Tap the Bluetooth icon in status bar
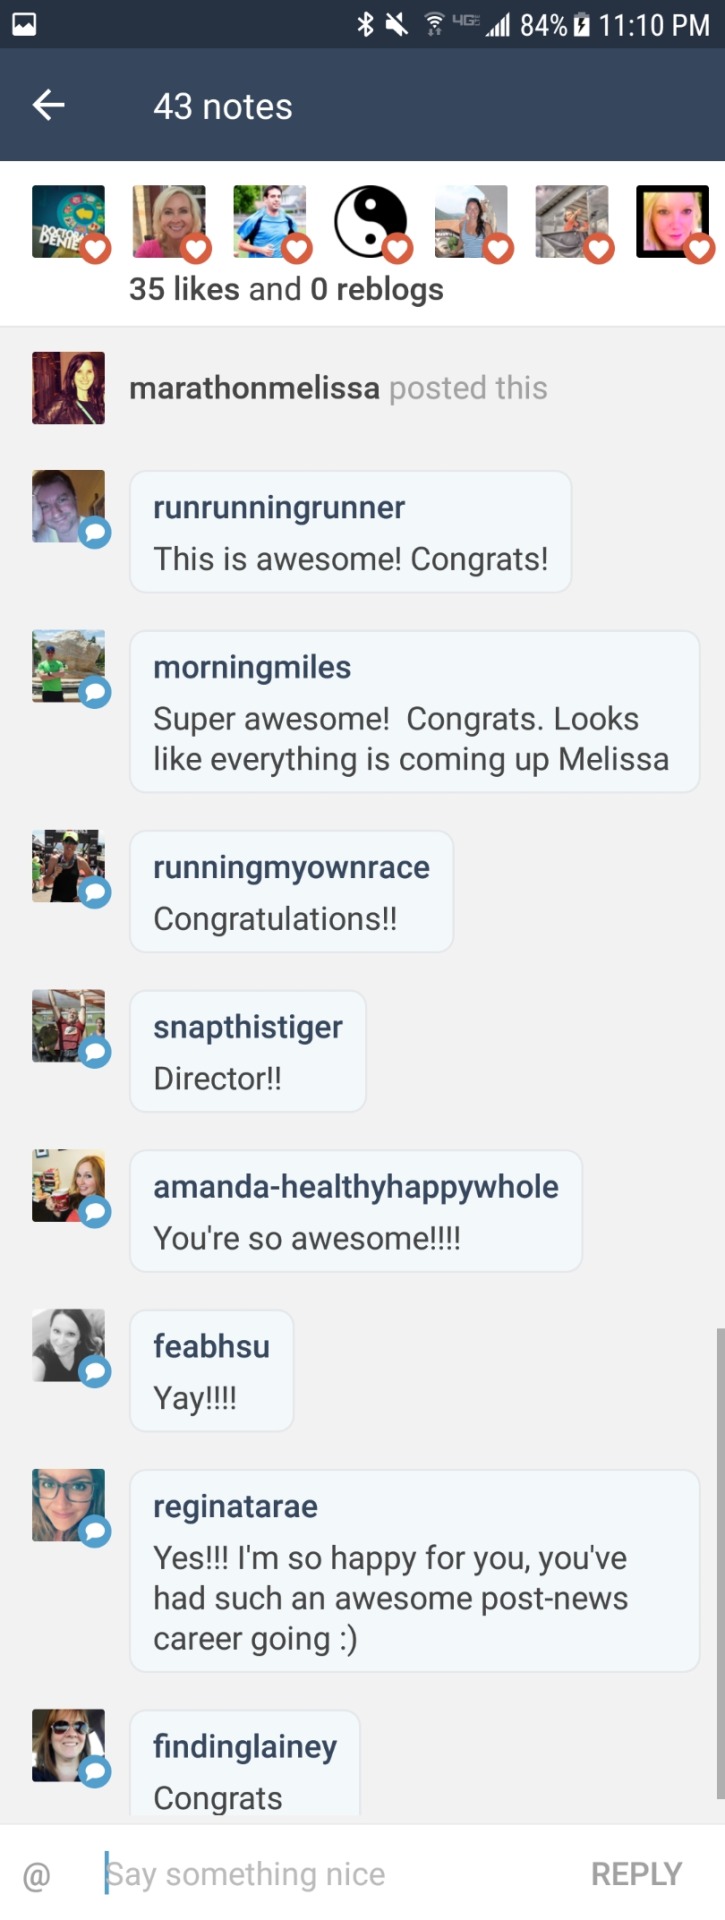 coord(365,24)
